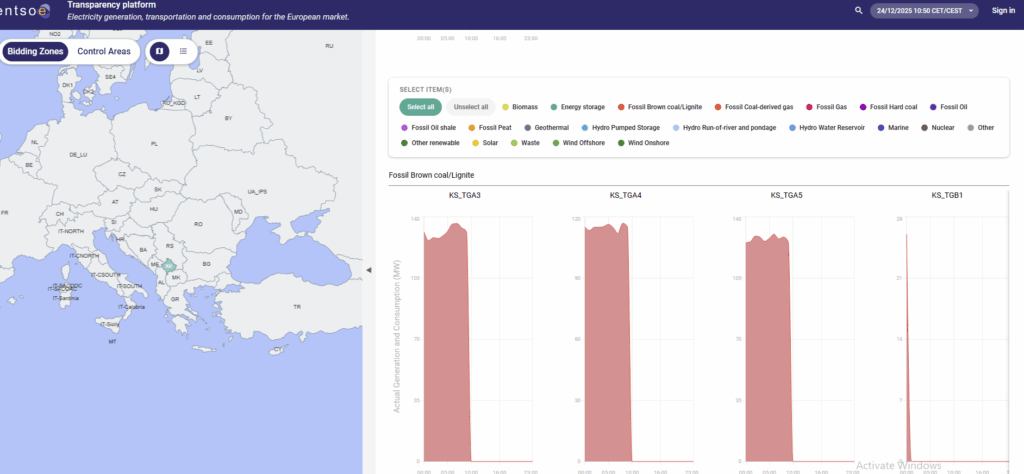The image size is (1024, 474).
Task: Click the Fossil Gas color dot
Action: (809, 106)
